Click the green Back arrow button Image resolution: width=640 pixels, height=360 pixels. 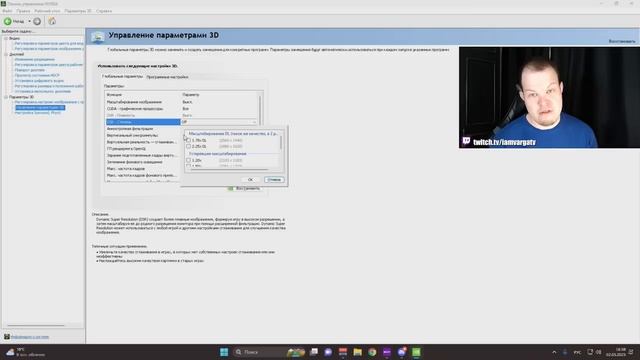pyautogui.click(x=8, y=21)
